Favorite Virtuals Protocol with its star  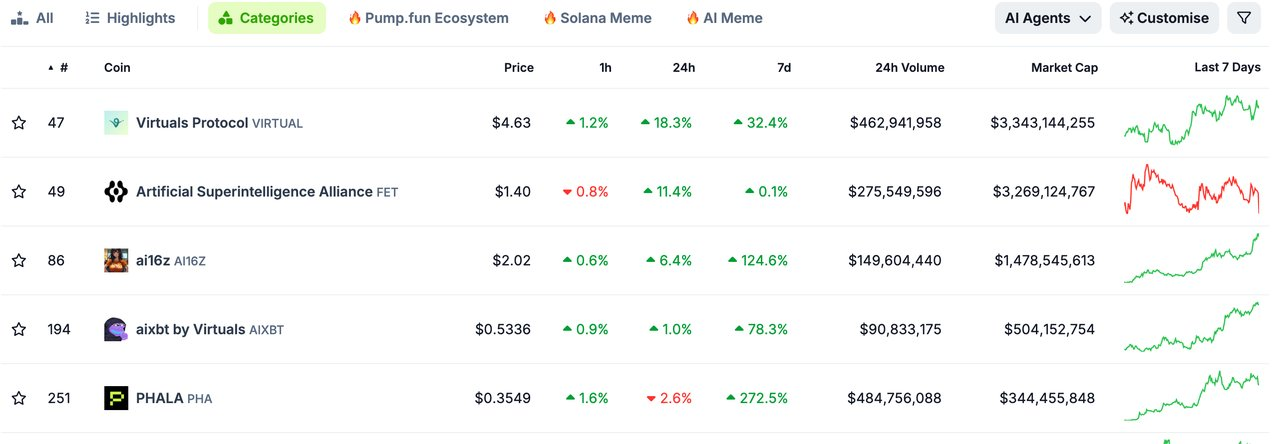[19, 123]
